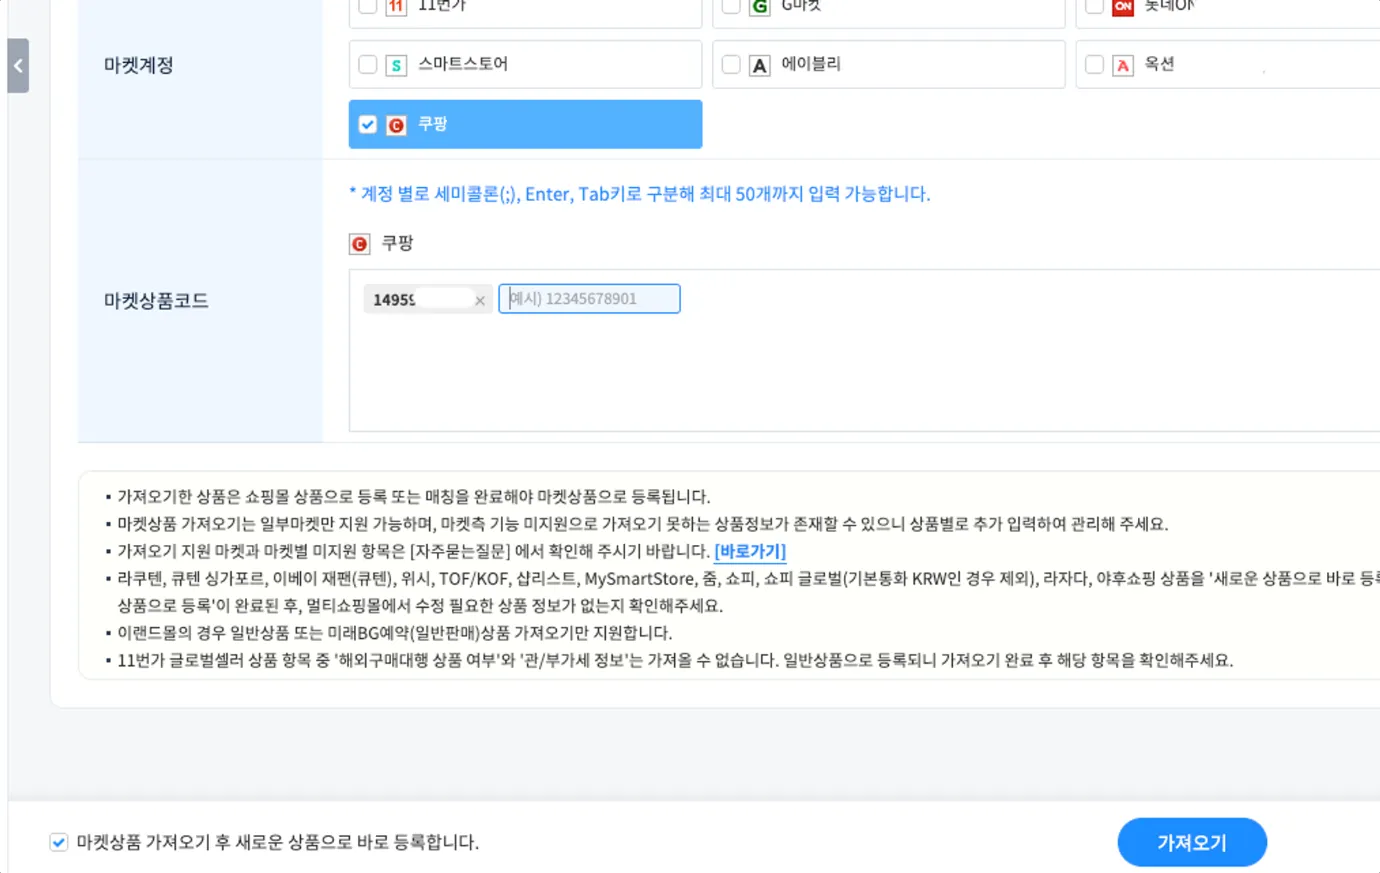Screen dimensions: 1380x873
Task: Click the blue semicolon/Enter/Tab input hint text
Action: (x=640, y=194)
